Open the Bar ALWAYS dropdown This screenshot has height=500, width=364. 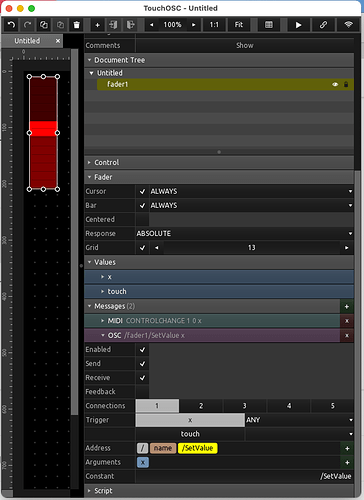pos(252,205)
